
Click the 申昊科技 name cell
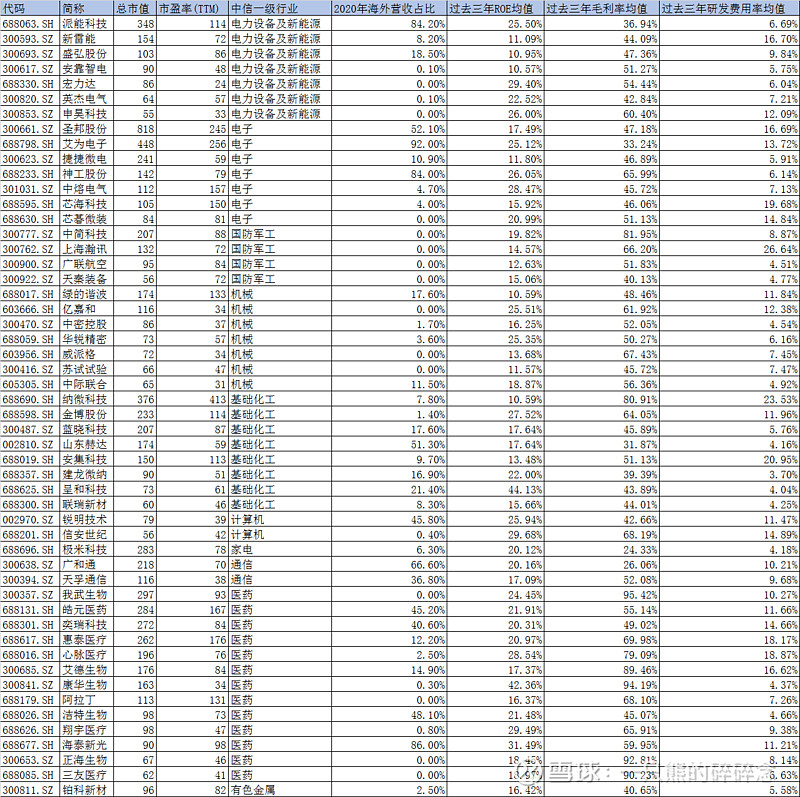coord(85,114)
